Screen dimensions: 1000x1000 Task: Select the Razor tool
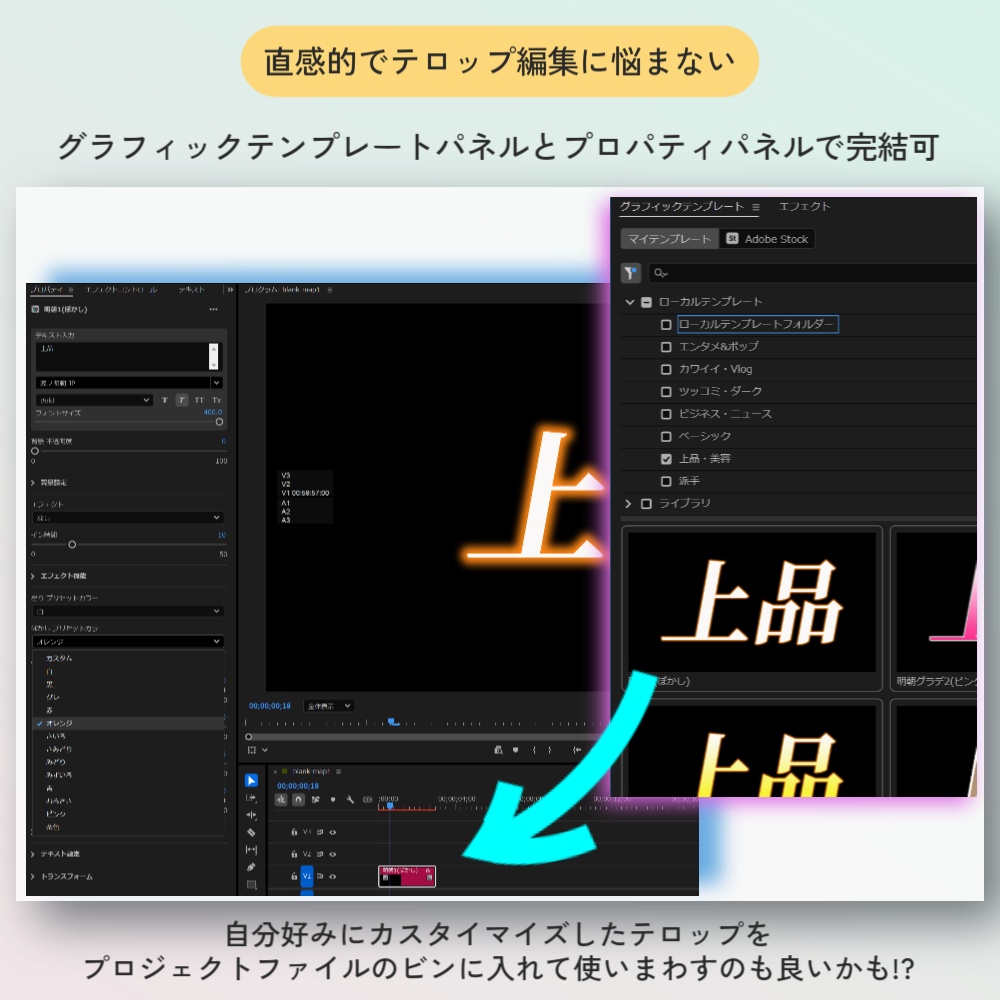(251, 832)
